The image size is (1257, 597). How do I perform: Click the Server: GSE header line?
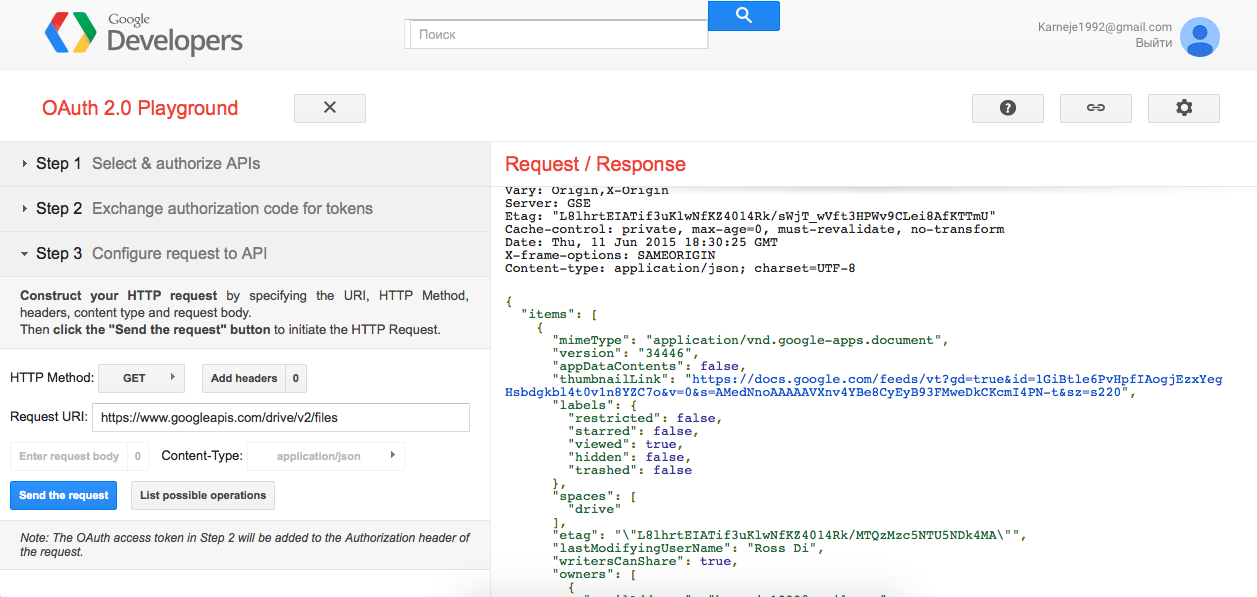(548, 203)
